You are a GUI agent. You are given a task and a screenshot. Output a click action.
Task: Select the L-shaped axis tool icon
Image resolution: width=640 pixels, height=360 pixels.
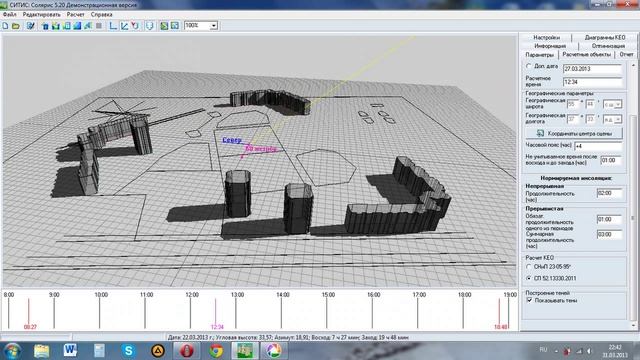(113, 26)
